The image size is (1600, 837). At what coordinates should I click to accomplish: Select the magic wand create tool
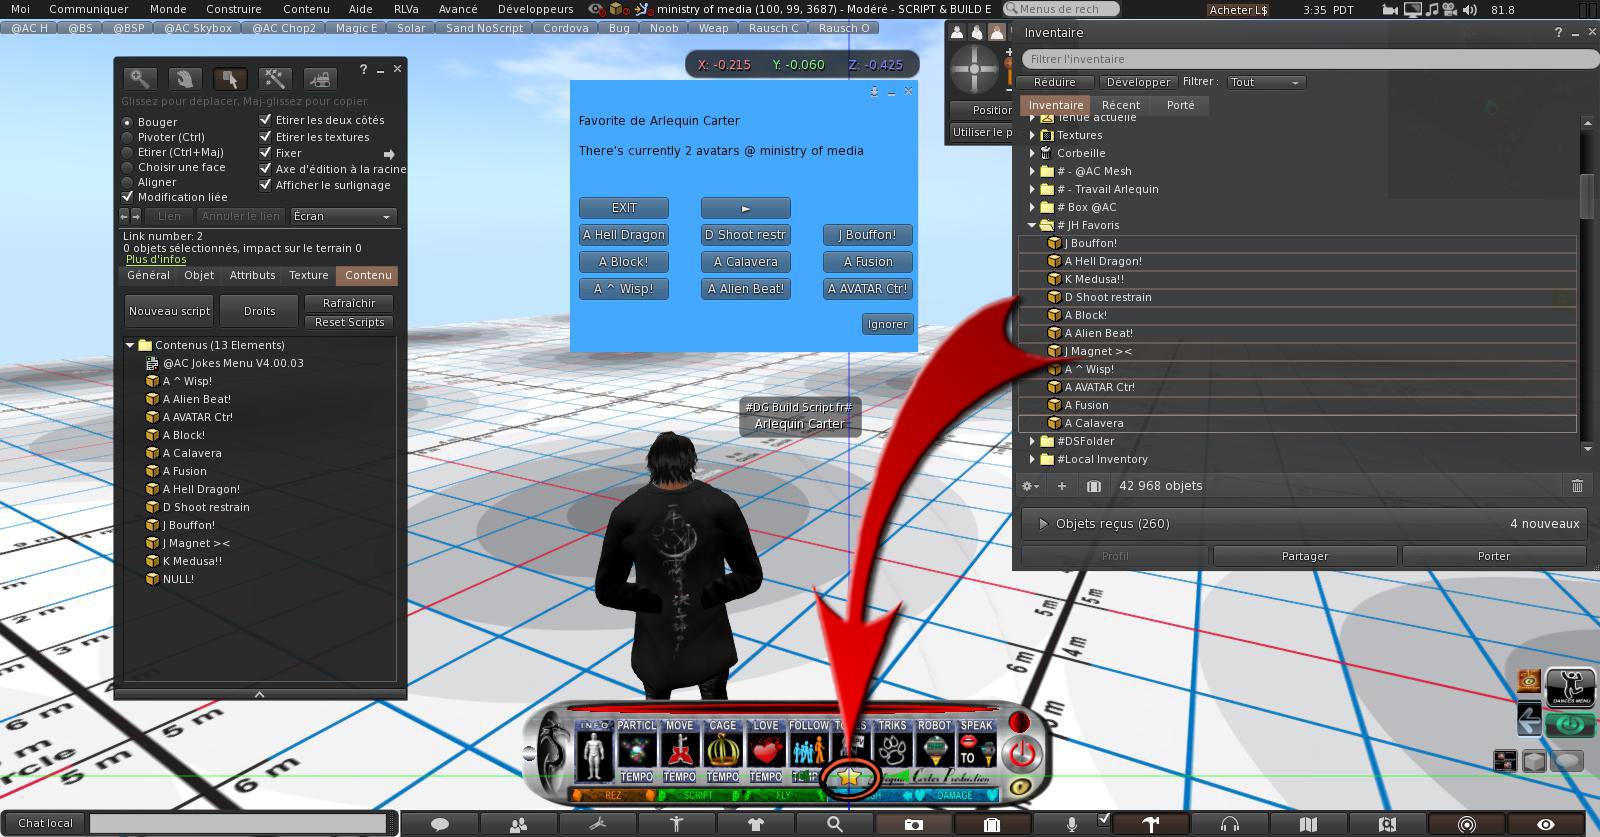(274, 79)
